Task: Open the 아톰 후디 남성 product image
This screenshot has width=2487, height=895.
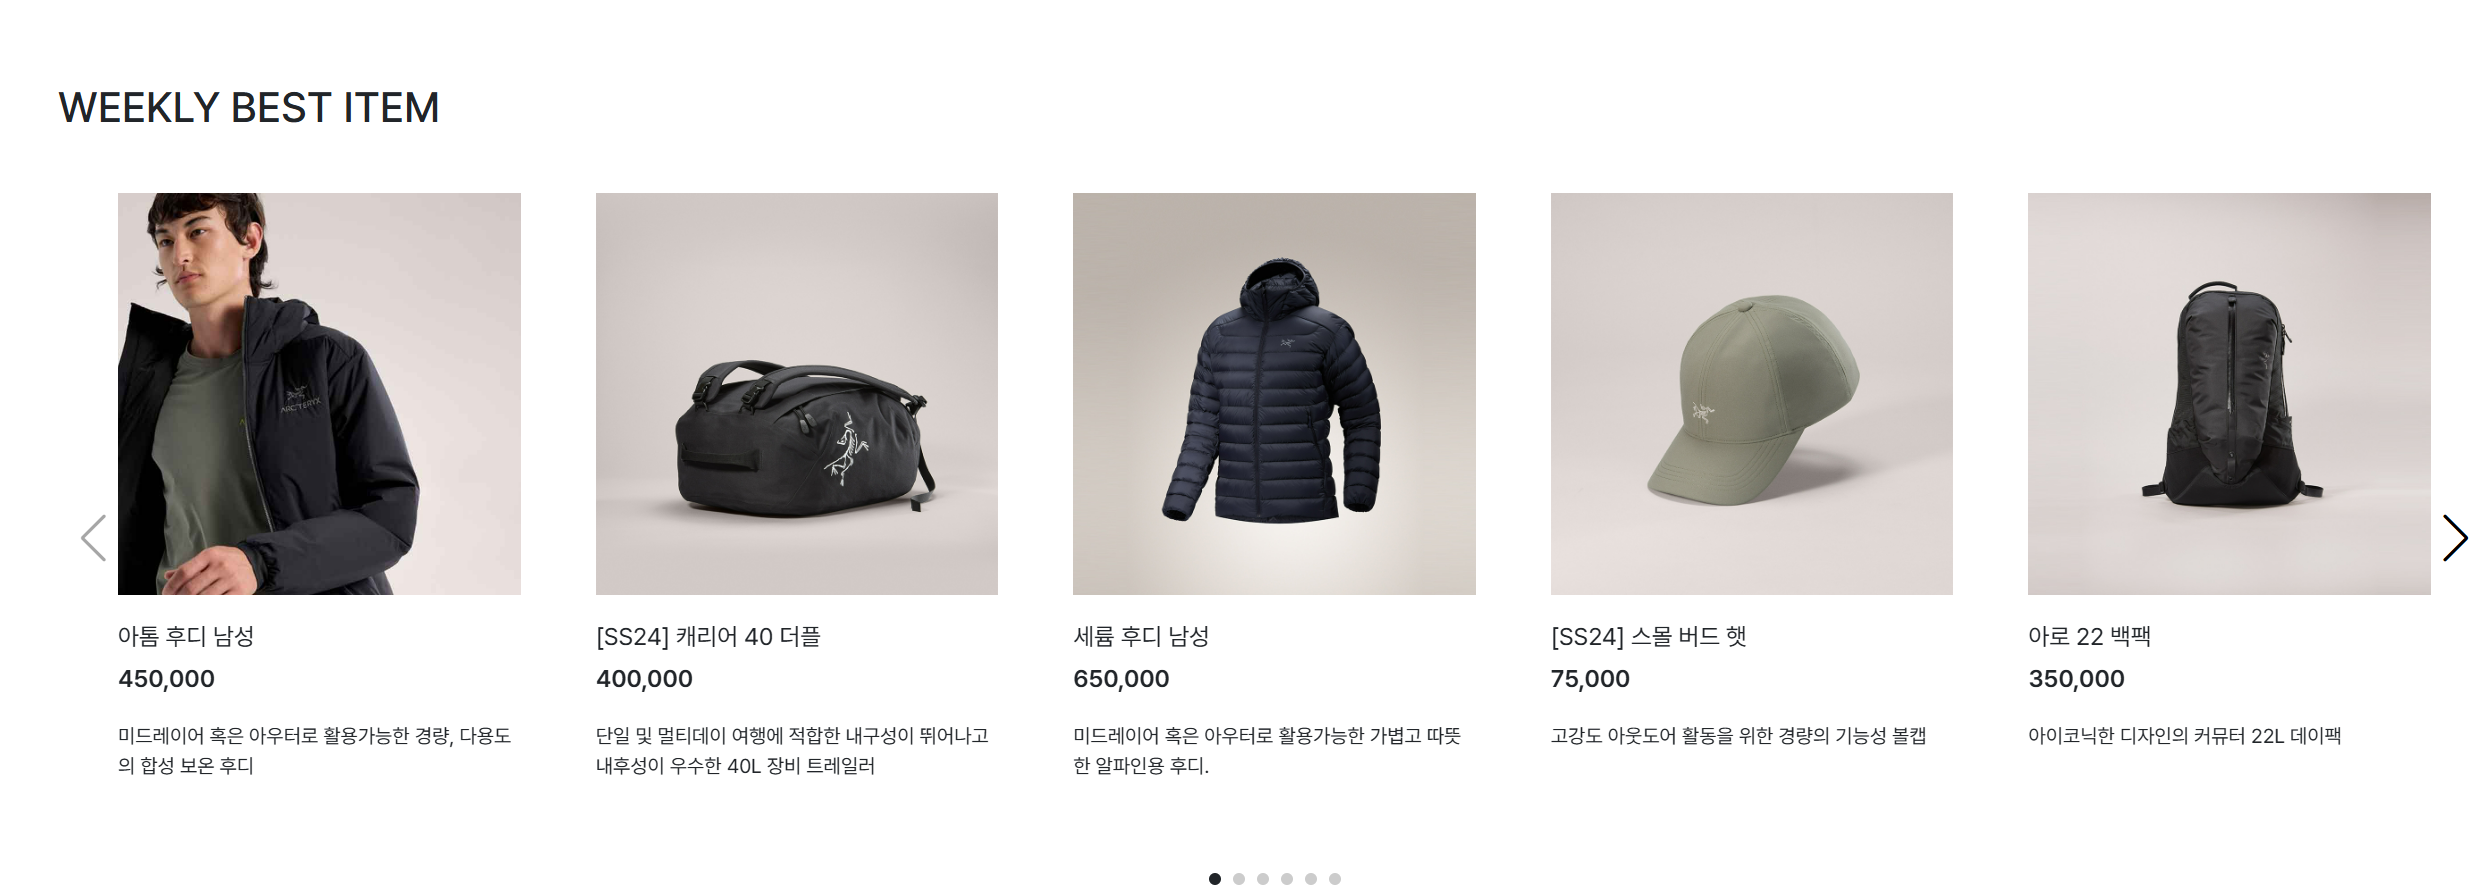Action: point(319,394)
